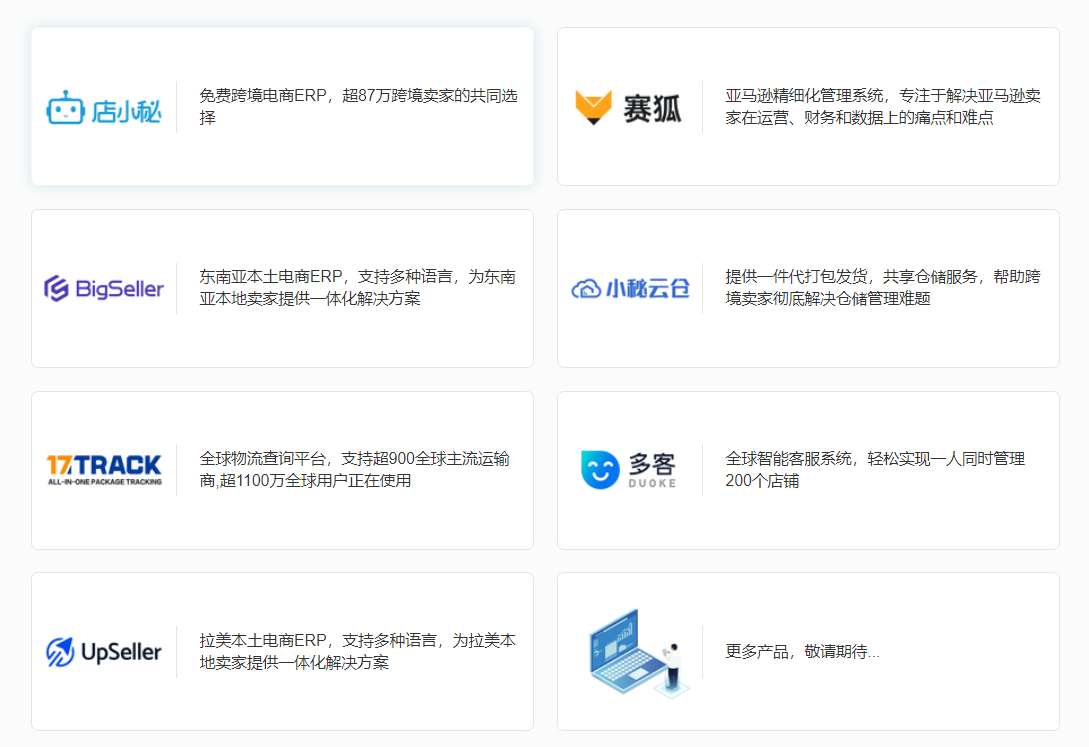Select the 提供一件代打包发货 description text
The height and width of the screenshot is (747, 1089).
pos(883,288)
